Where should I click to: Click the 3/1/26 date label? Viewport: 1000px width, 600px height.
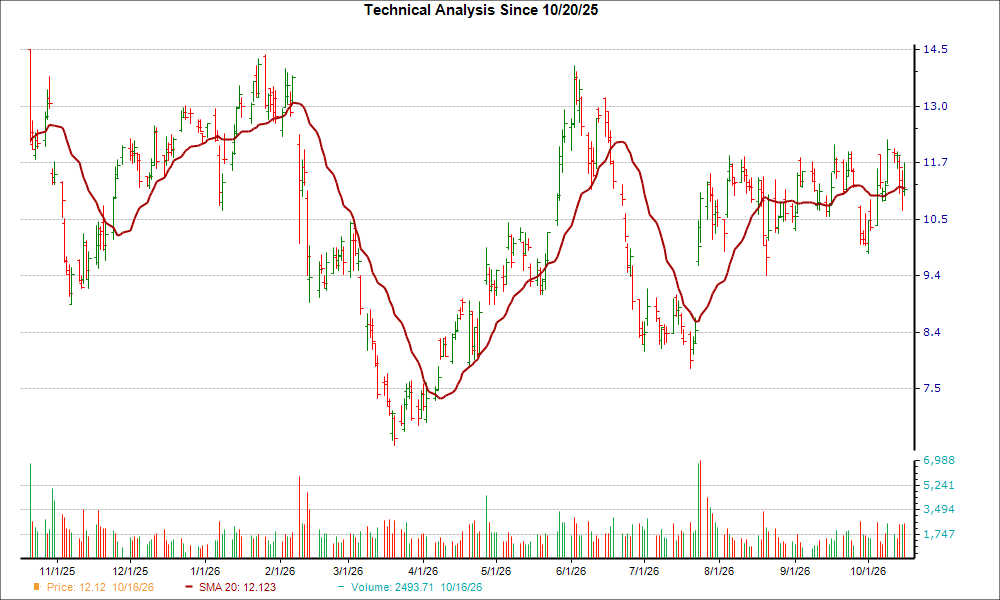(348, 571)
